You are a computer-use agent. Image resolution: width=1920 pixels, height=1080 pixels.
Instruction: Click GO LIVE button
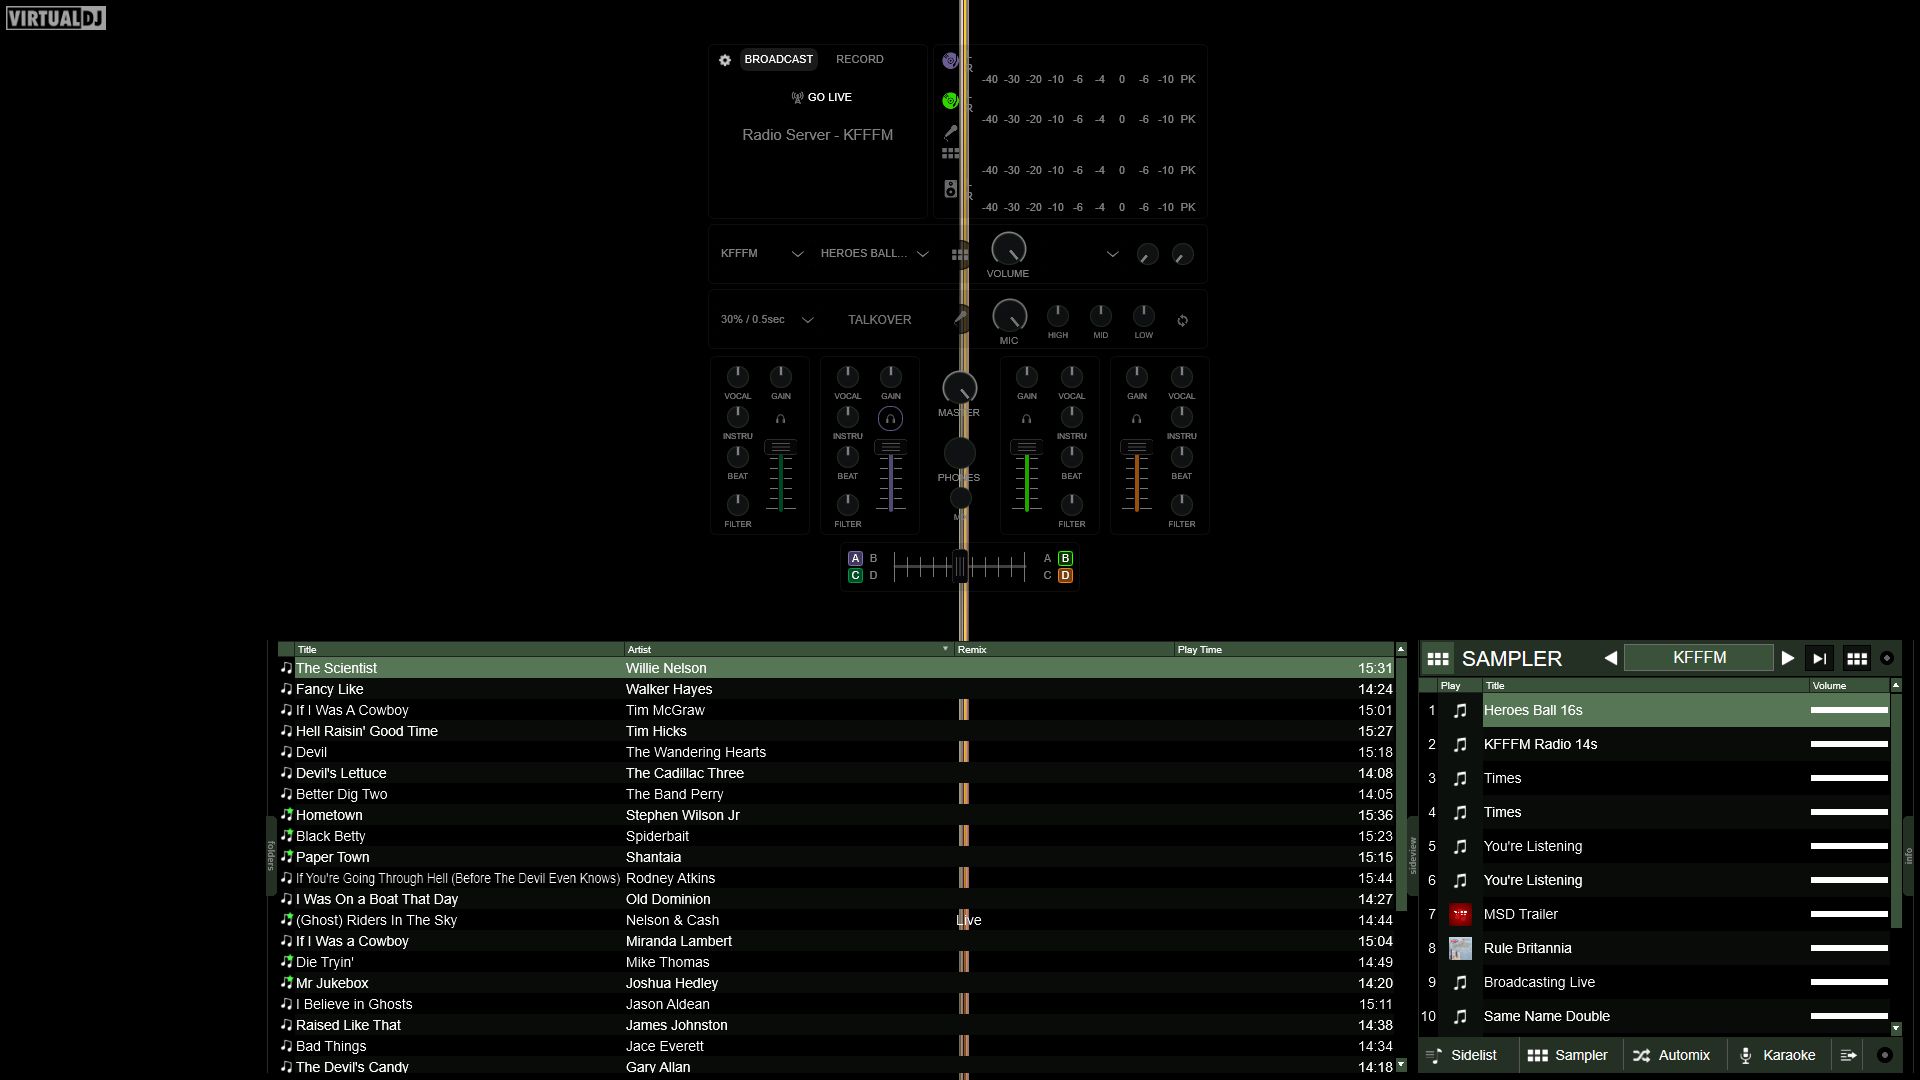click(821, 98)
